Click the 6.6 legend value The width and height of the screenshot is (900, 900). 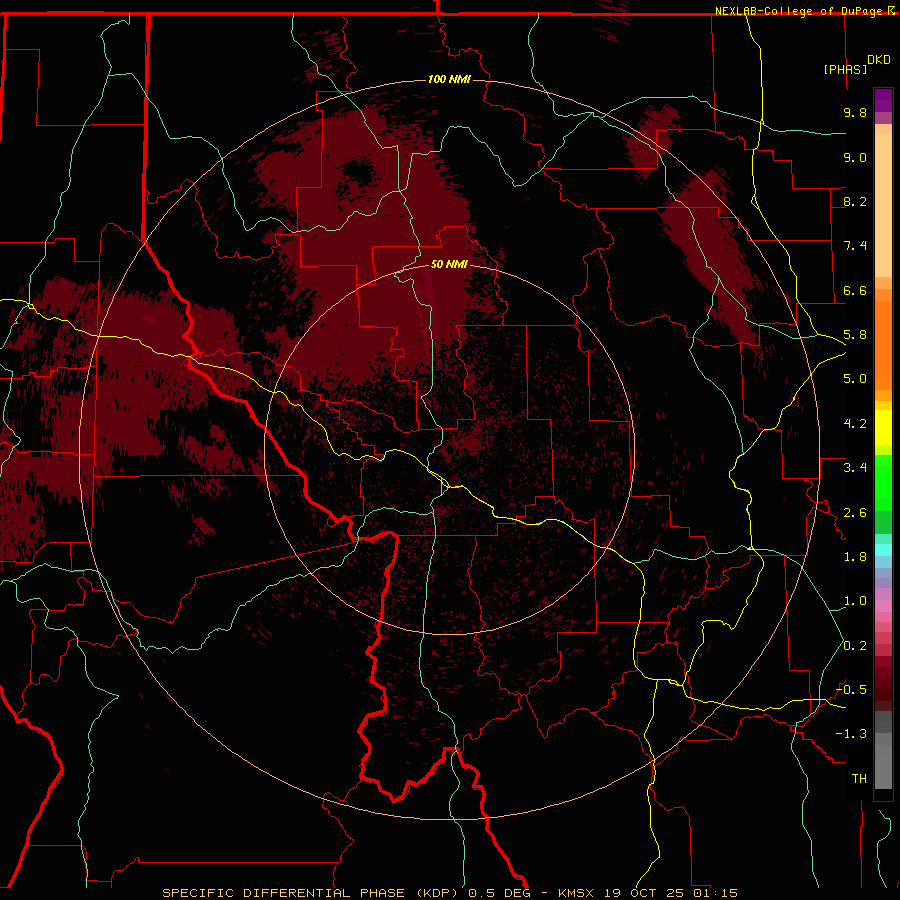855,290
